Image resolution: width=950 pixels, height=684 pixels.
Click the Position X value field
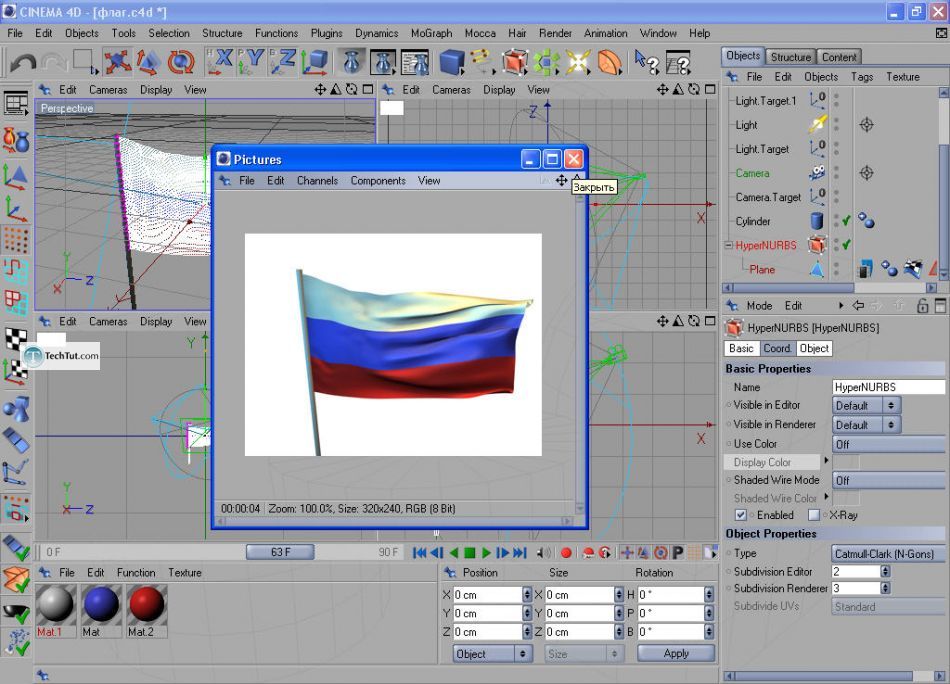click(x=487, y=595)
